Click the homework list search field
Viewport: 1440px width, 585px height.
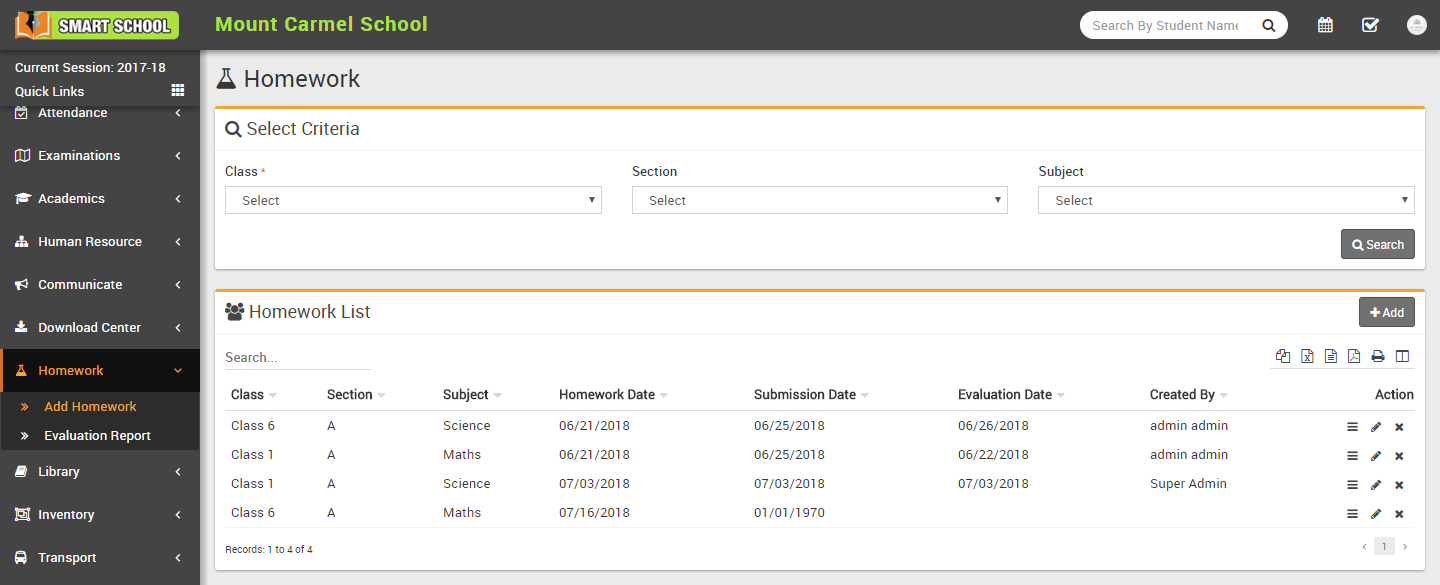(297, 357)
